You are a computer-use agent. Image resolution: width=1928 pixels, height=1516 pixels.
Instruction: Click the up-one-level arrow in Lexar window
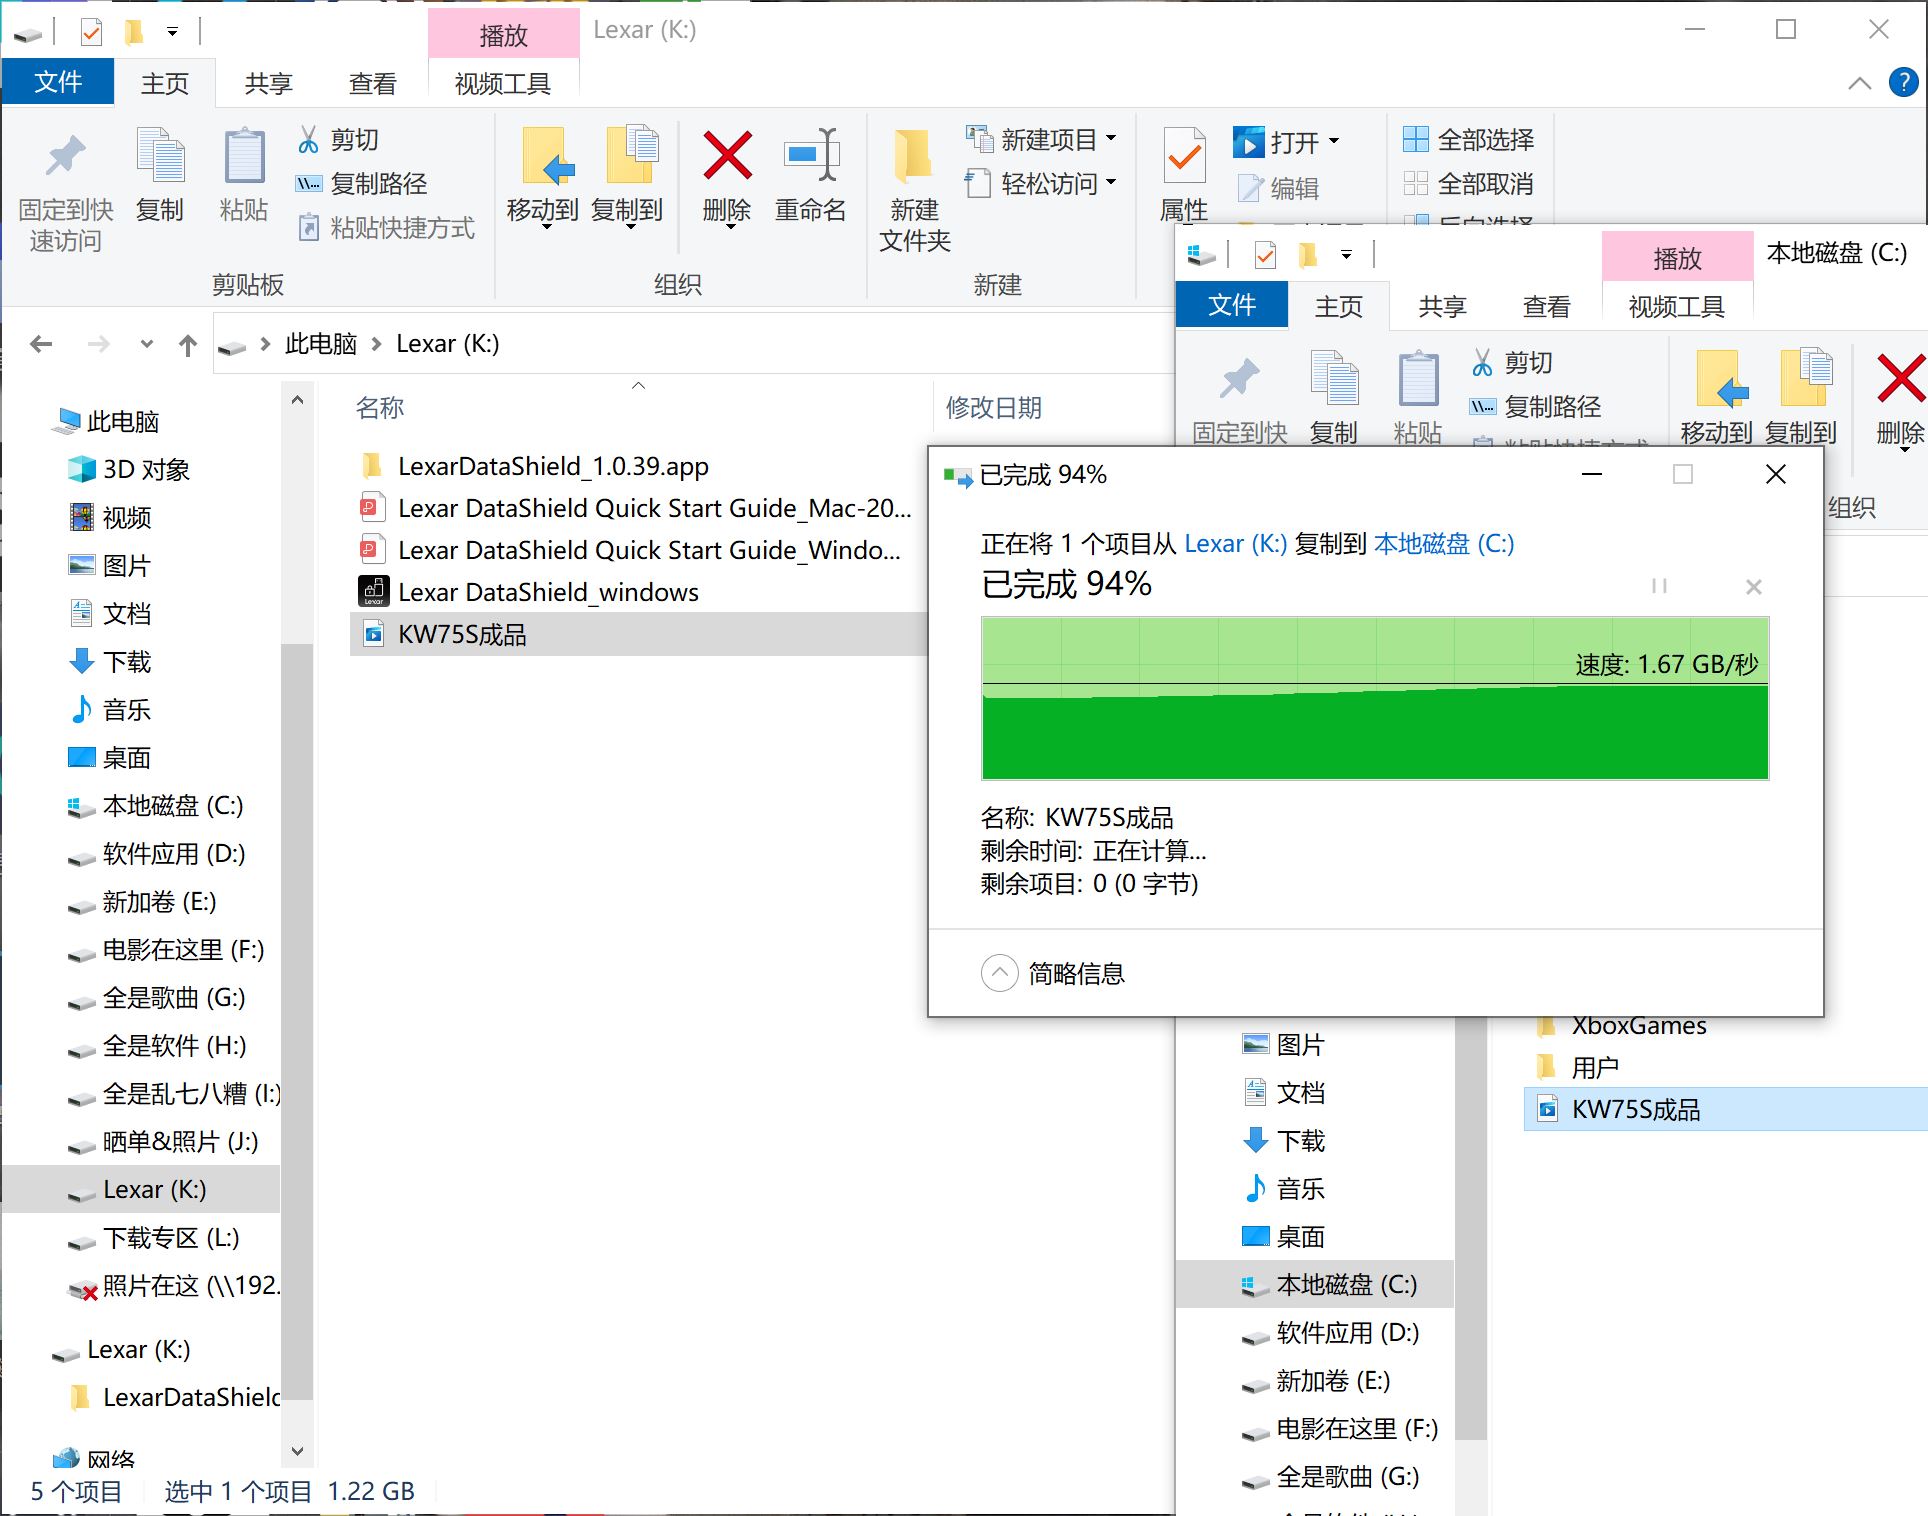click(188, 345)
